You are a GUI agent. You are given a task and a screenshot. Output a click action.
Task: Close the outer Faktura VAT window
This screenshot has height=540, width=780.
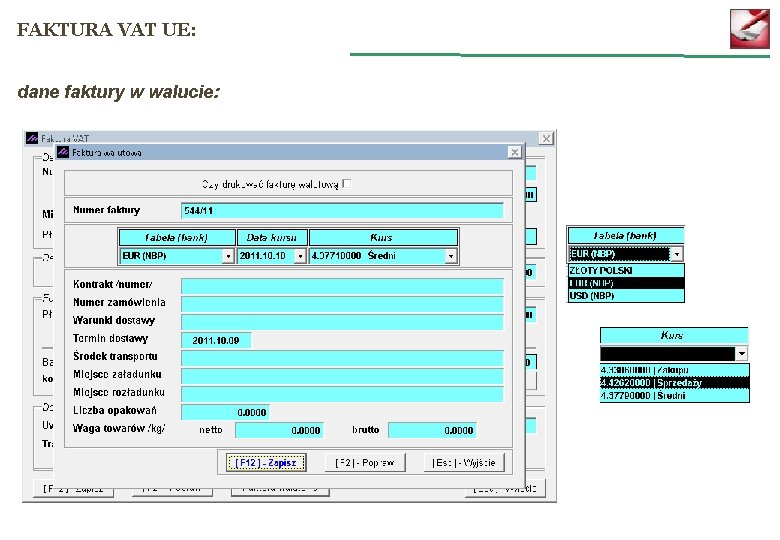pyautogui.click(x=546, y=138)
